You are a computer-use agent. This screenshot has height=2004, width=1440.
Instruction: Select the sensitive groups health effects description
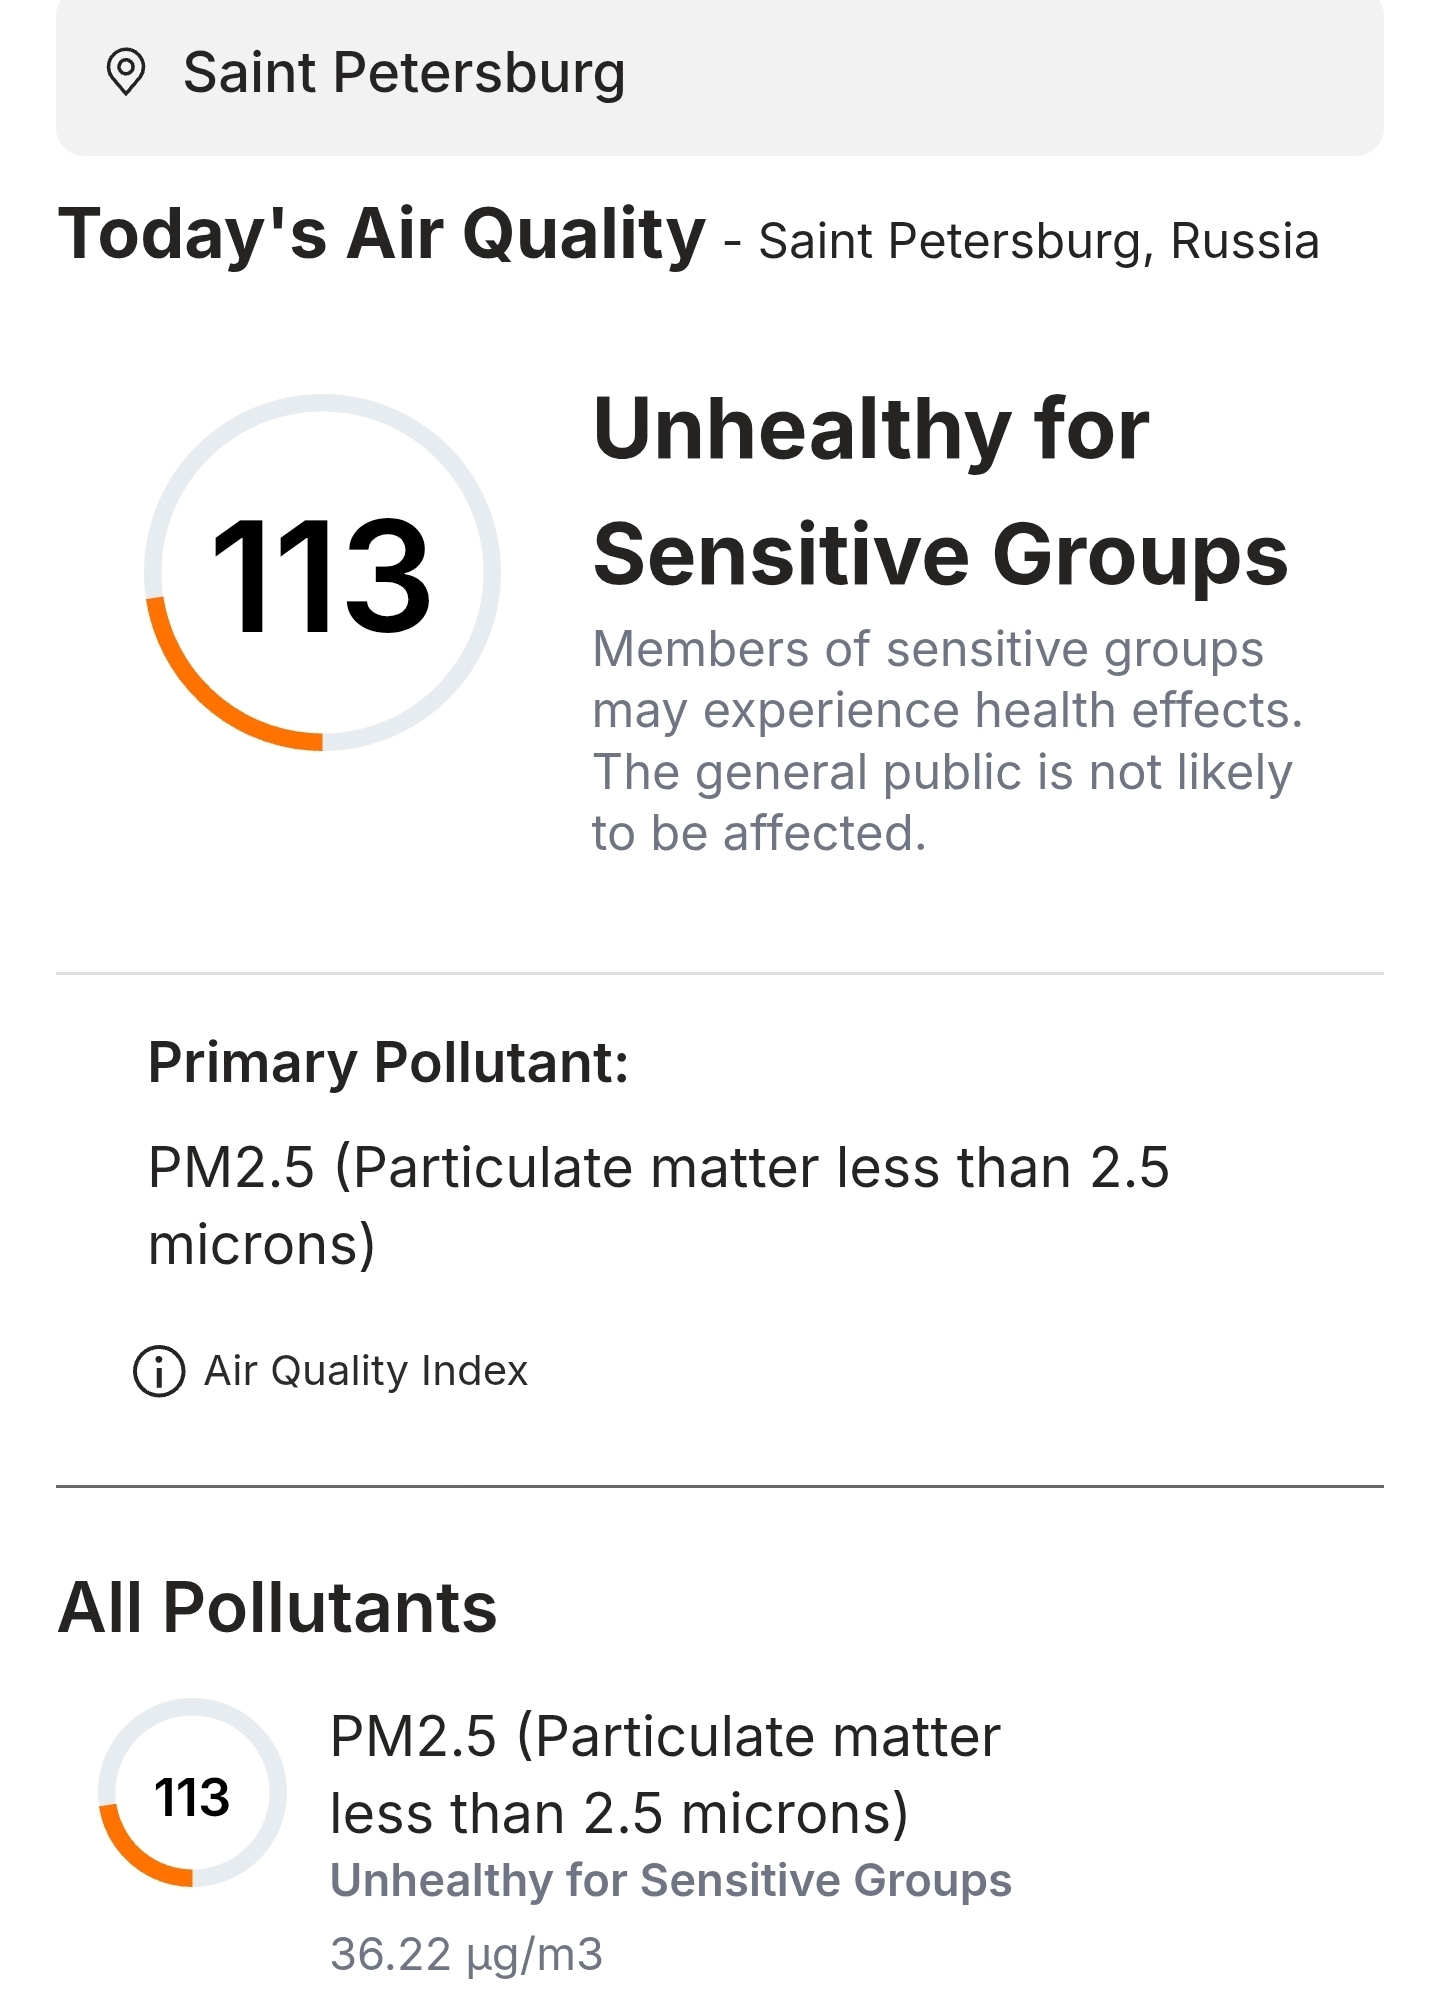point(947,741)
